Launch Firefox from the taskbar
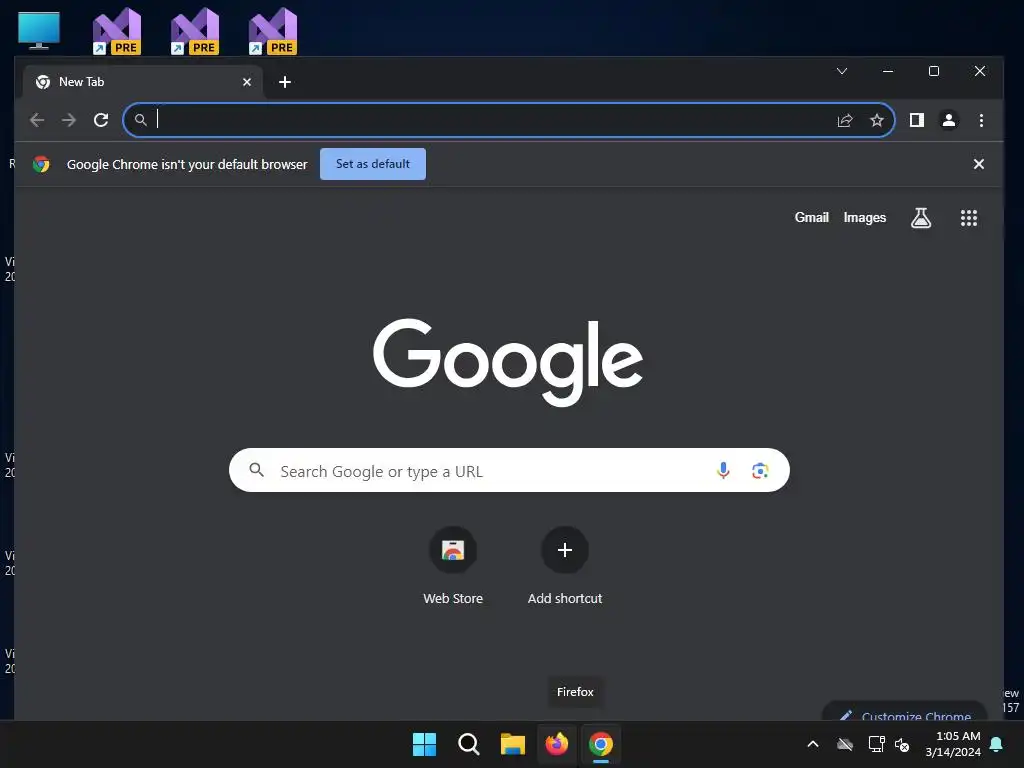Screen dimensions: 1024x768 [x=556, y=744]
